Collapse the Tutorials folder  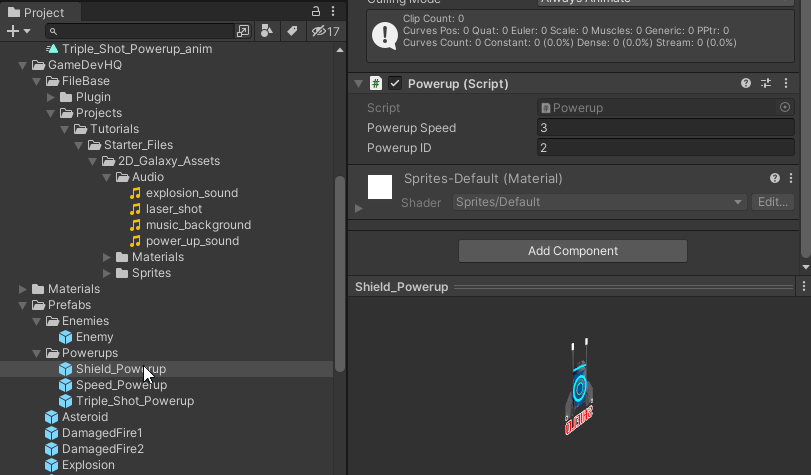click(65, 129)
